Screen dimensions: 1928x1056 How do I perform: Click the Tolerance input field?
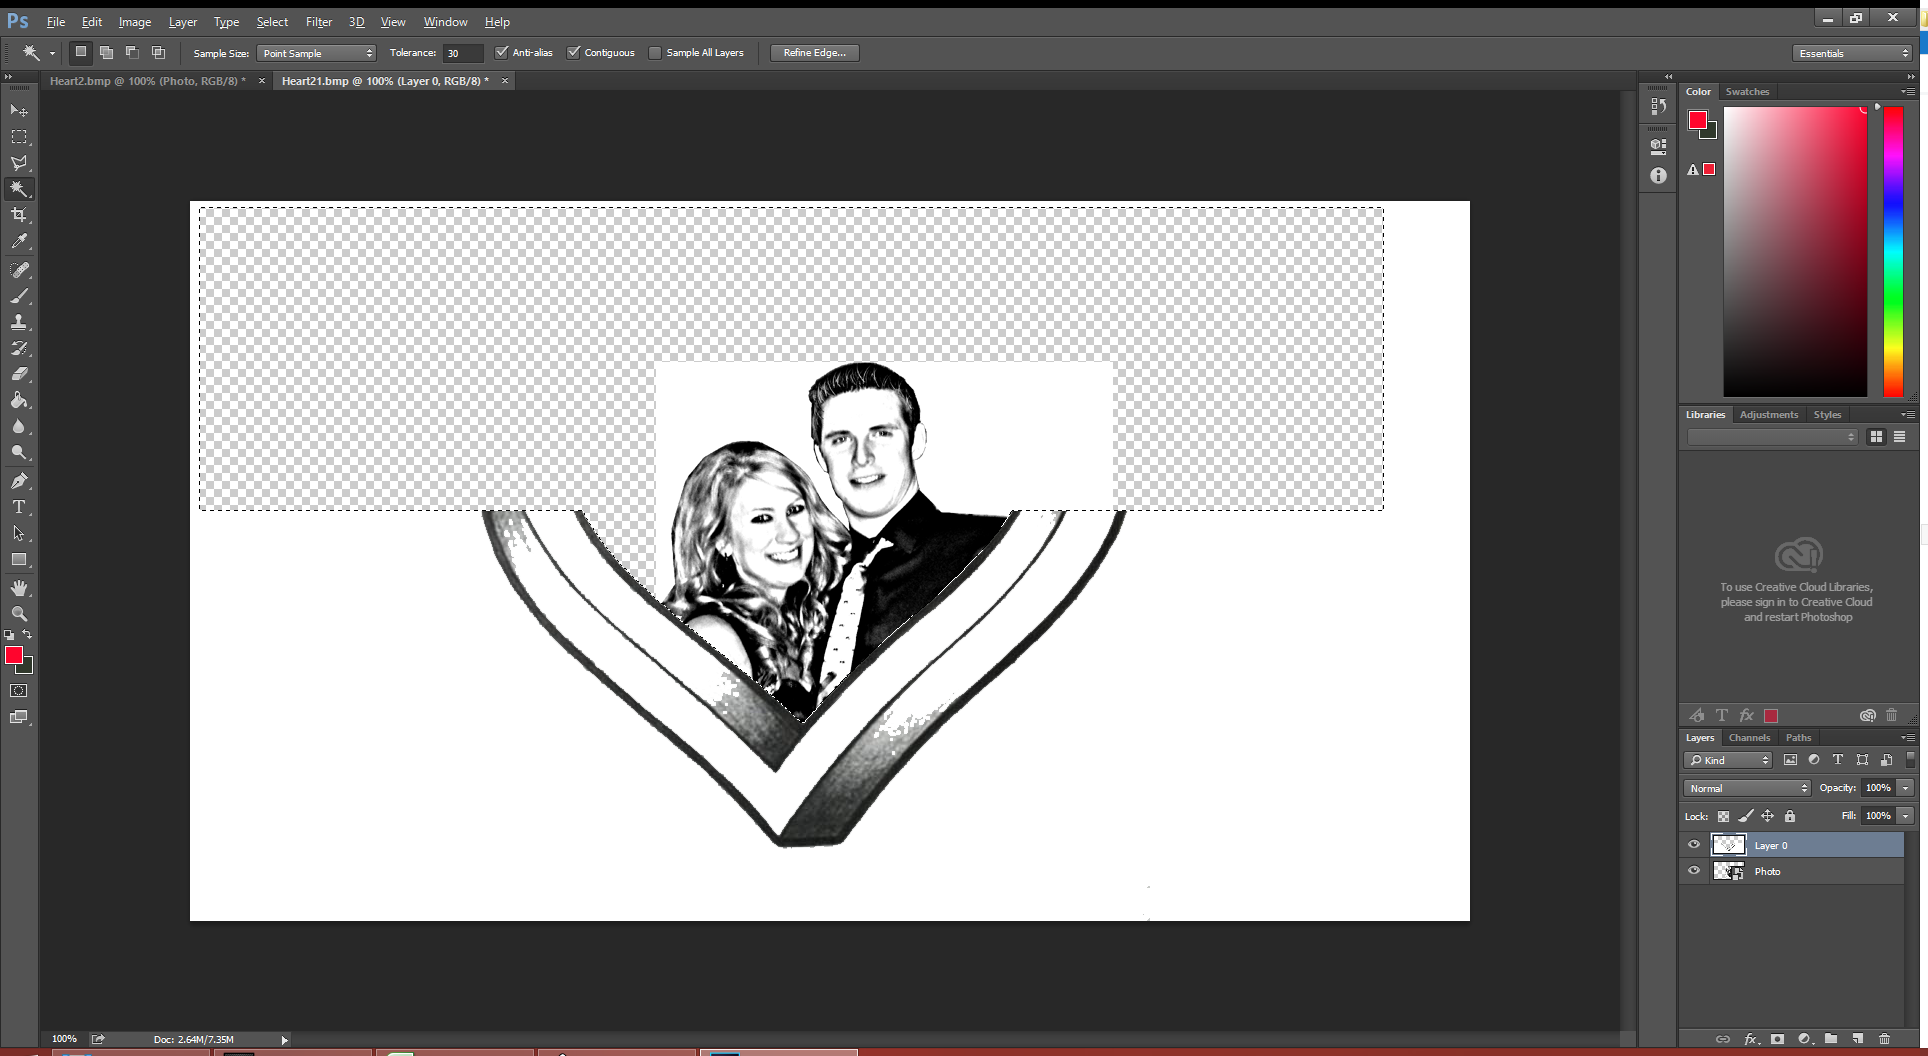point(463,53)
